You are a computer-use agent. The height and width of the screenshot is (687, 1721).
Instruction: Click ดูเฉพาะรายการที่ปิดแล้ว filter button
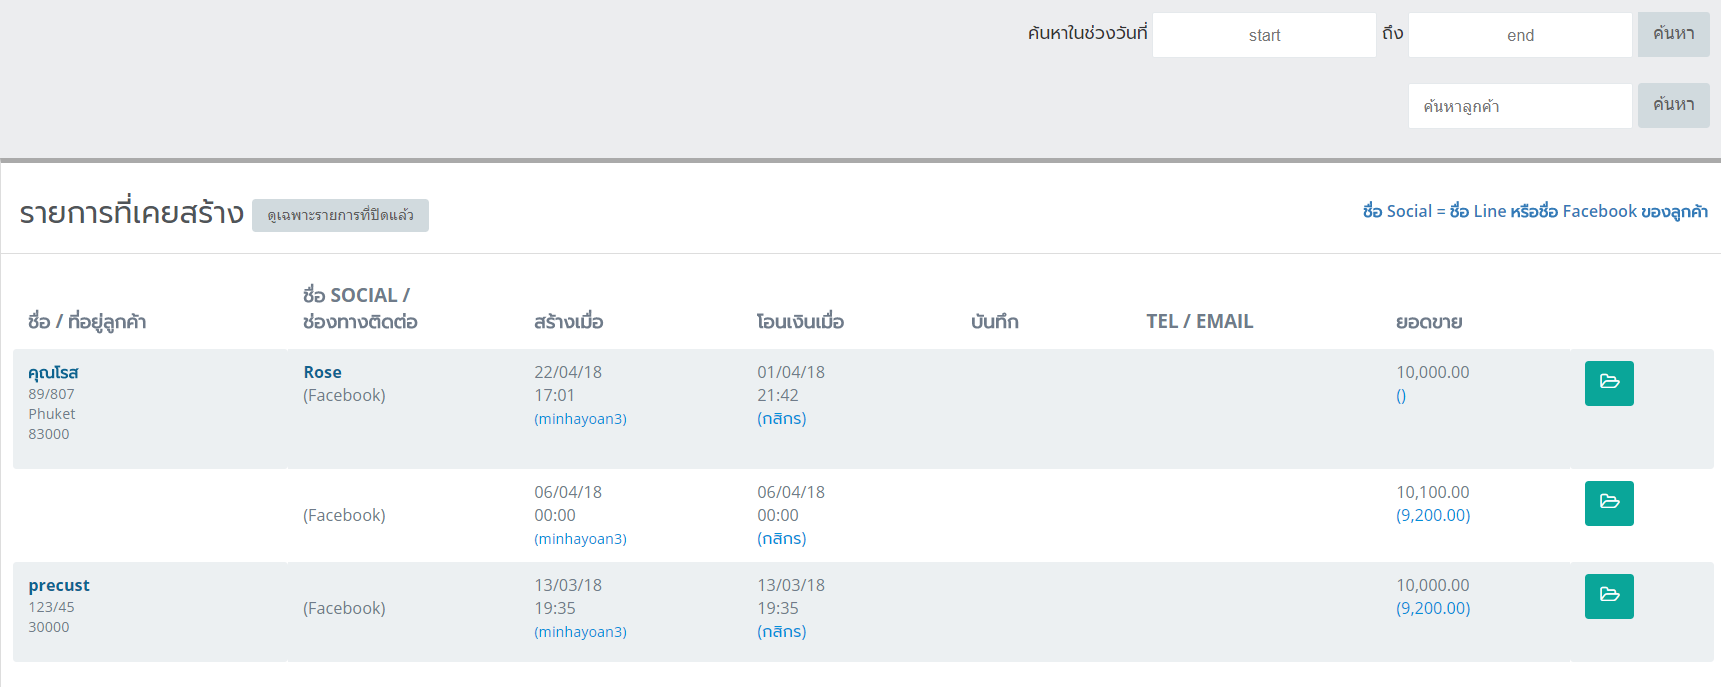pyautogui.click(x=340, y=215)
